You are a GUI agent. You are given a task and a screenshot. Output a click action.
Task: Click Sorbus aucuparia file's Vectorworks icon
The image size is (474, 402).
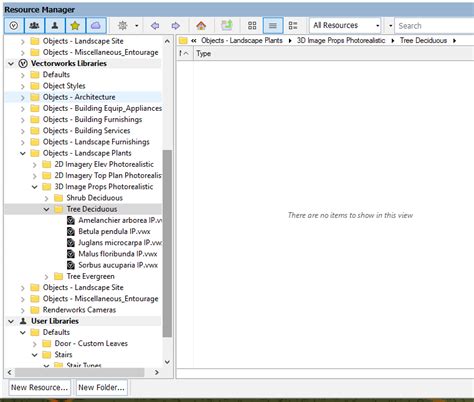click(71, 265)
